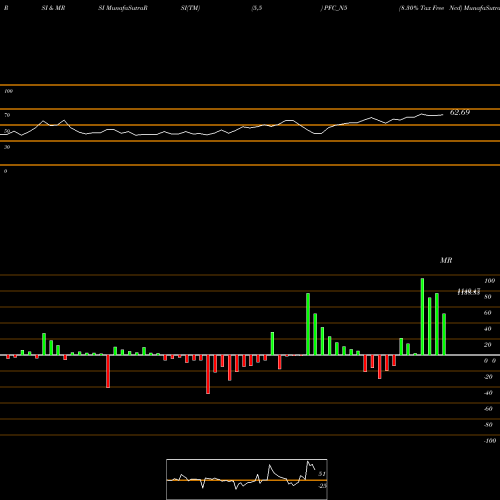
Task: Select the MR heading above the bar chart
Action: pyautogui.click(x=446, y=260)
